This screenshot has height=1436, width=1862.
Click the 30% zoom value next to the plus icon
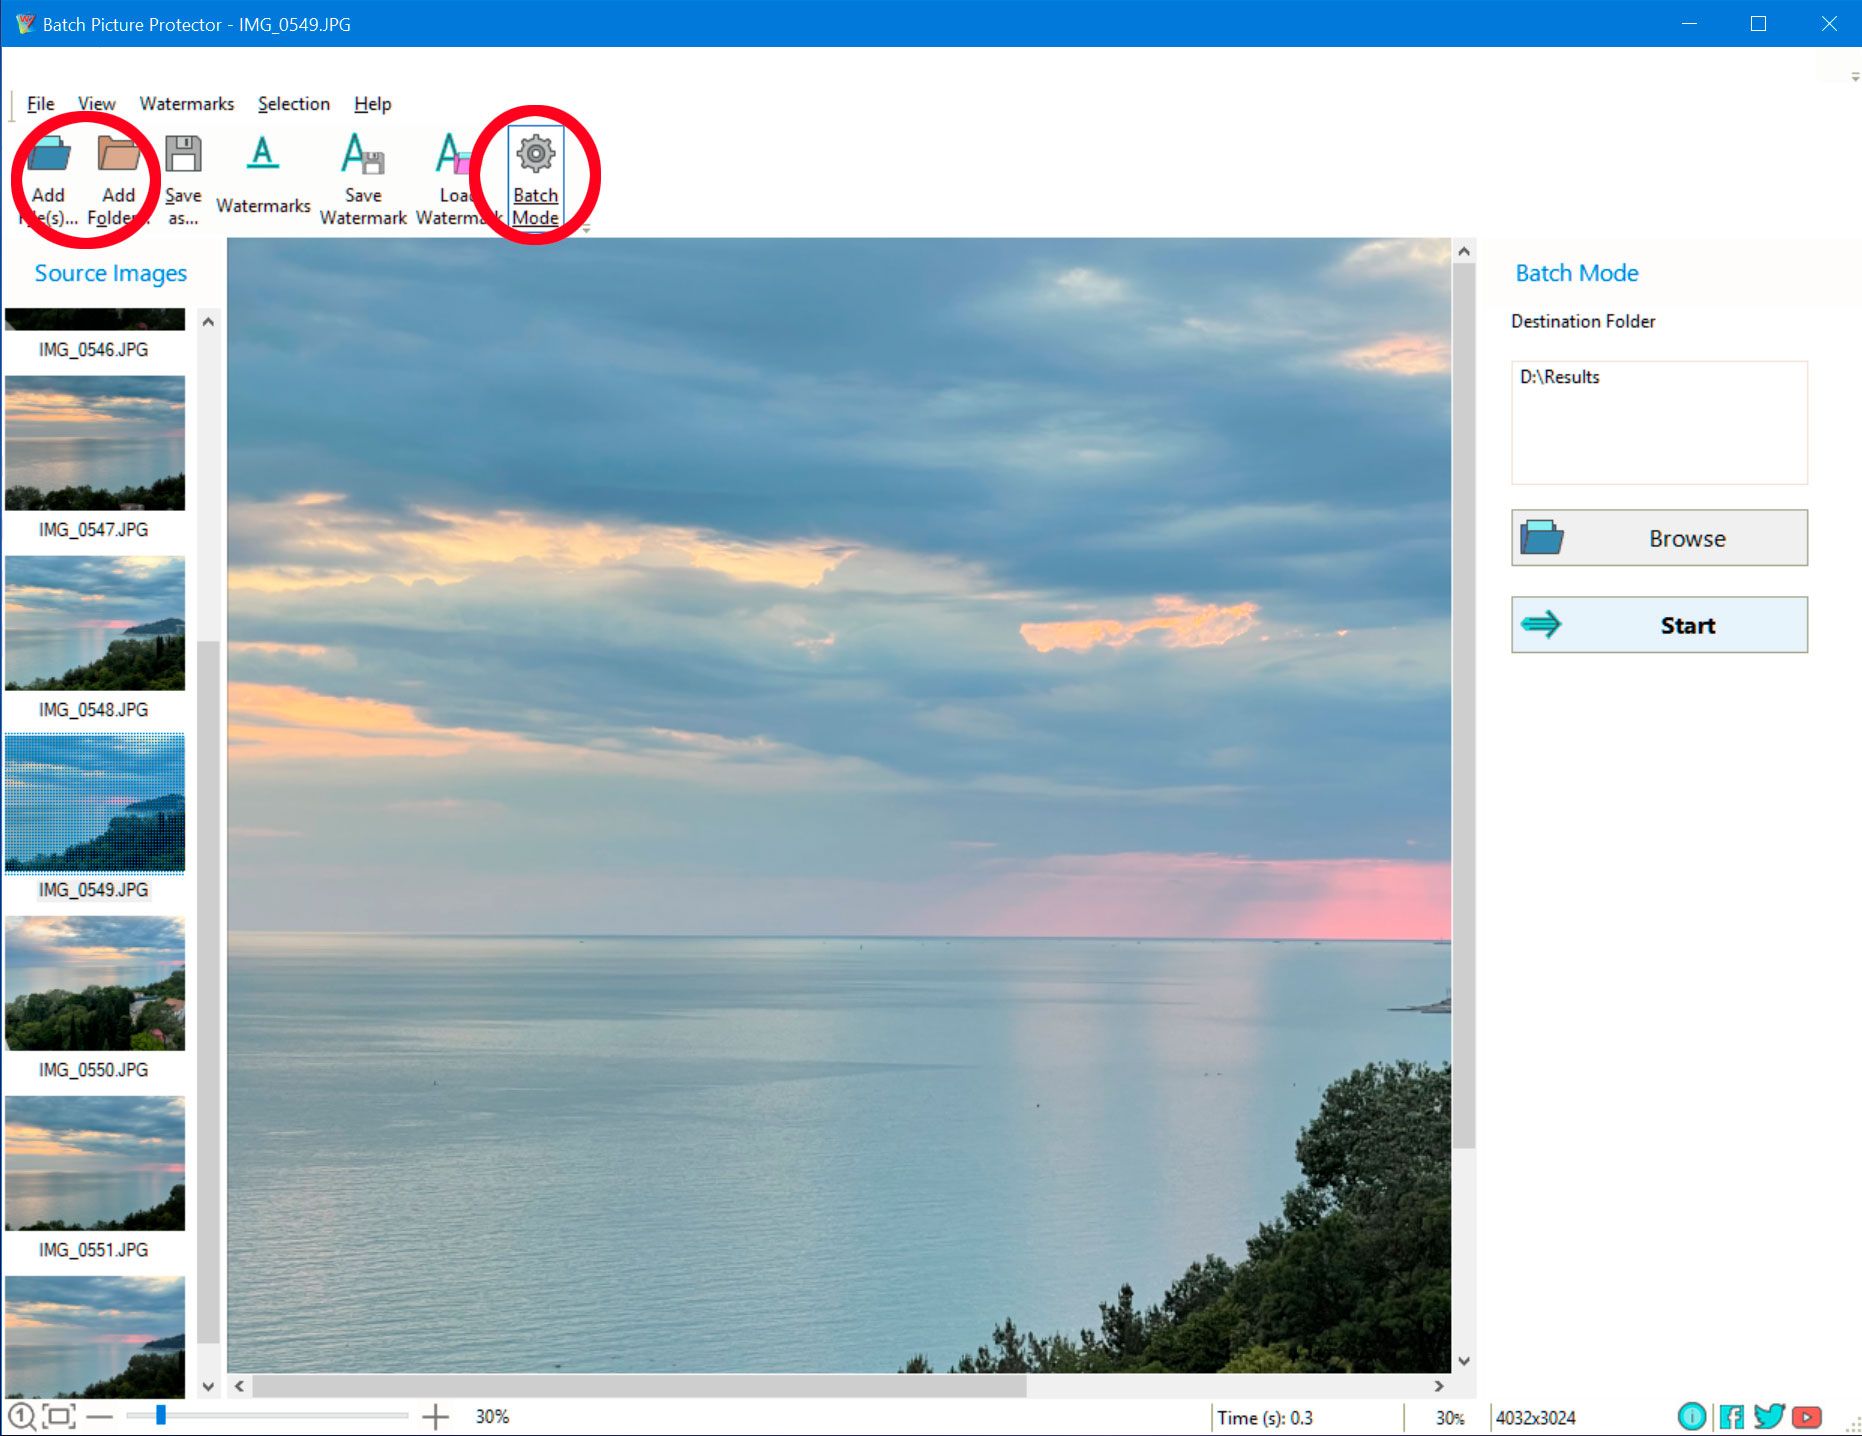click(x=492, y=1416)
